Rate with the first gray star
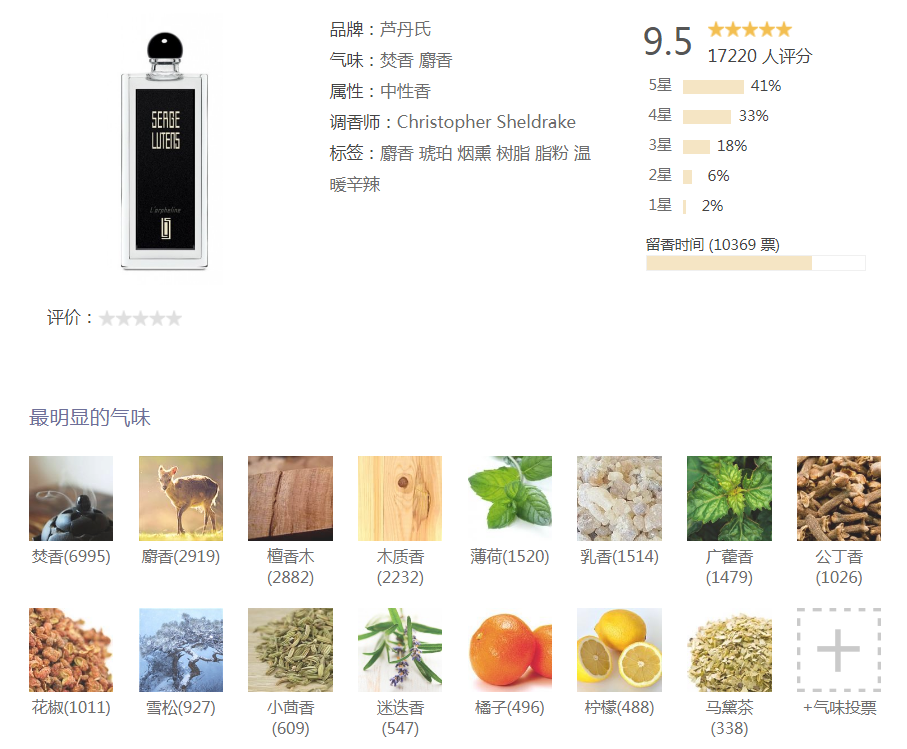The height and width of the screenshot is (749, 907). pyautogui.click(x=106, y=318)
